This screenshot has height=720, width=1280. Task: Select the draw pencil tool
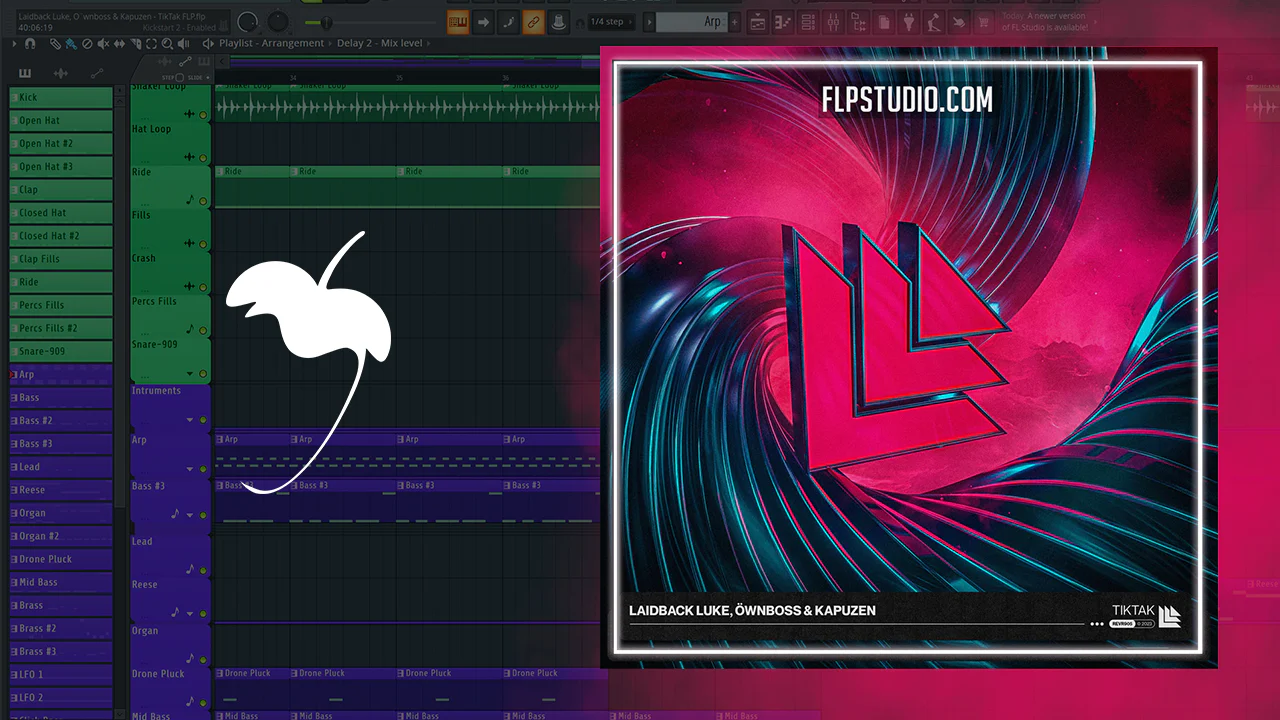point(55,44)
